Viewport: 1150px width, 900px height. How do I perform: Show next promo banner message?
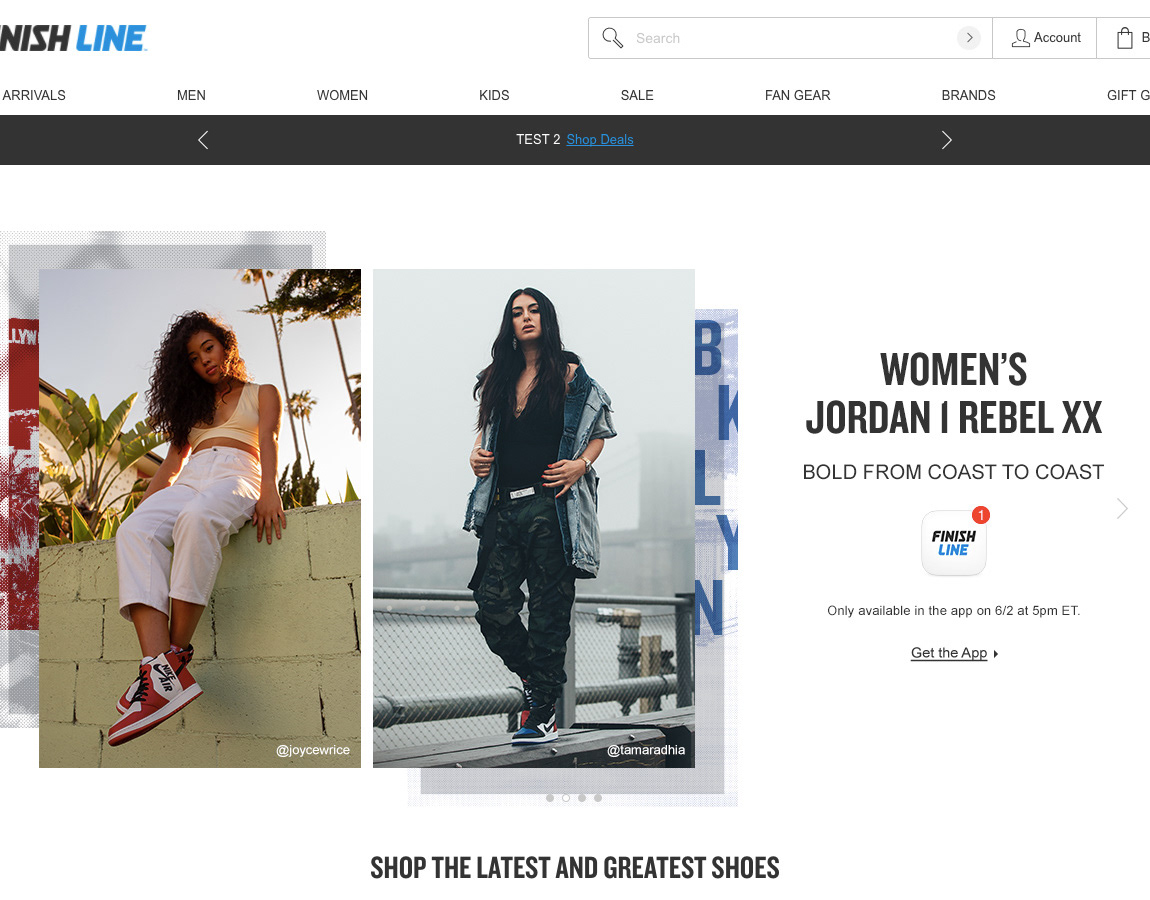click(946, 140)
